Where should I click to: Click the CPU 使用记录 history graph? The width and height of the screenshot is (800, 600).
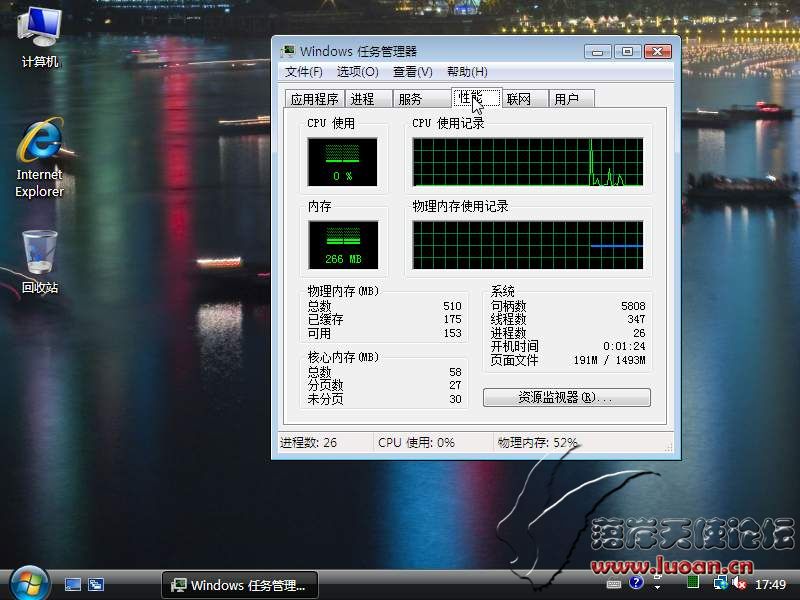528,162
